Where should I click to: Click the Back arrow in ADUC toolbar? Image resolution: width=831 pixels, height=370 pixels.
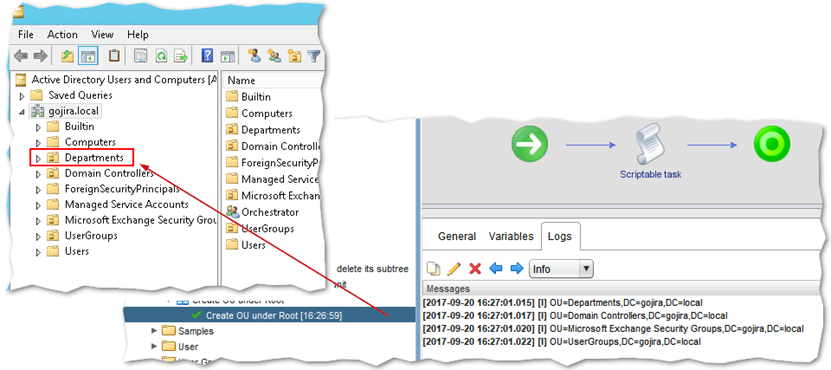21,55
